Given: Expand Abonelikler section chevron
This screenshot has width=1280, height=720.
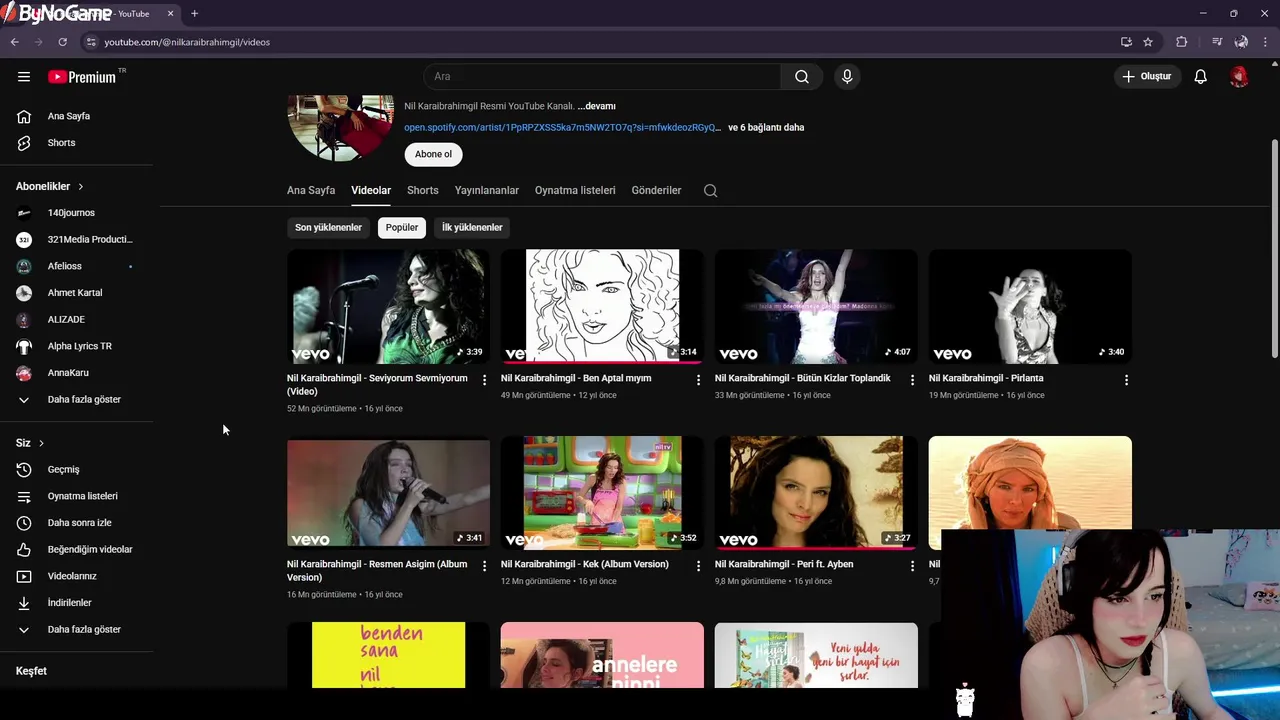Looking at the screenshot, I should point(81,186).
